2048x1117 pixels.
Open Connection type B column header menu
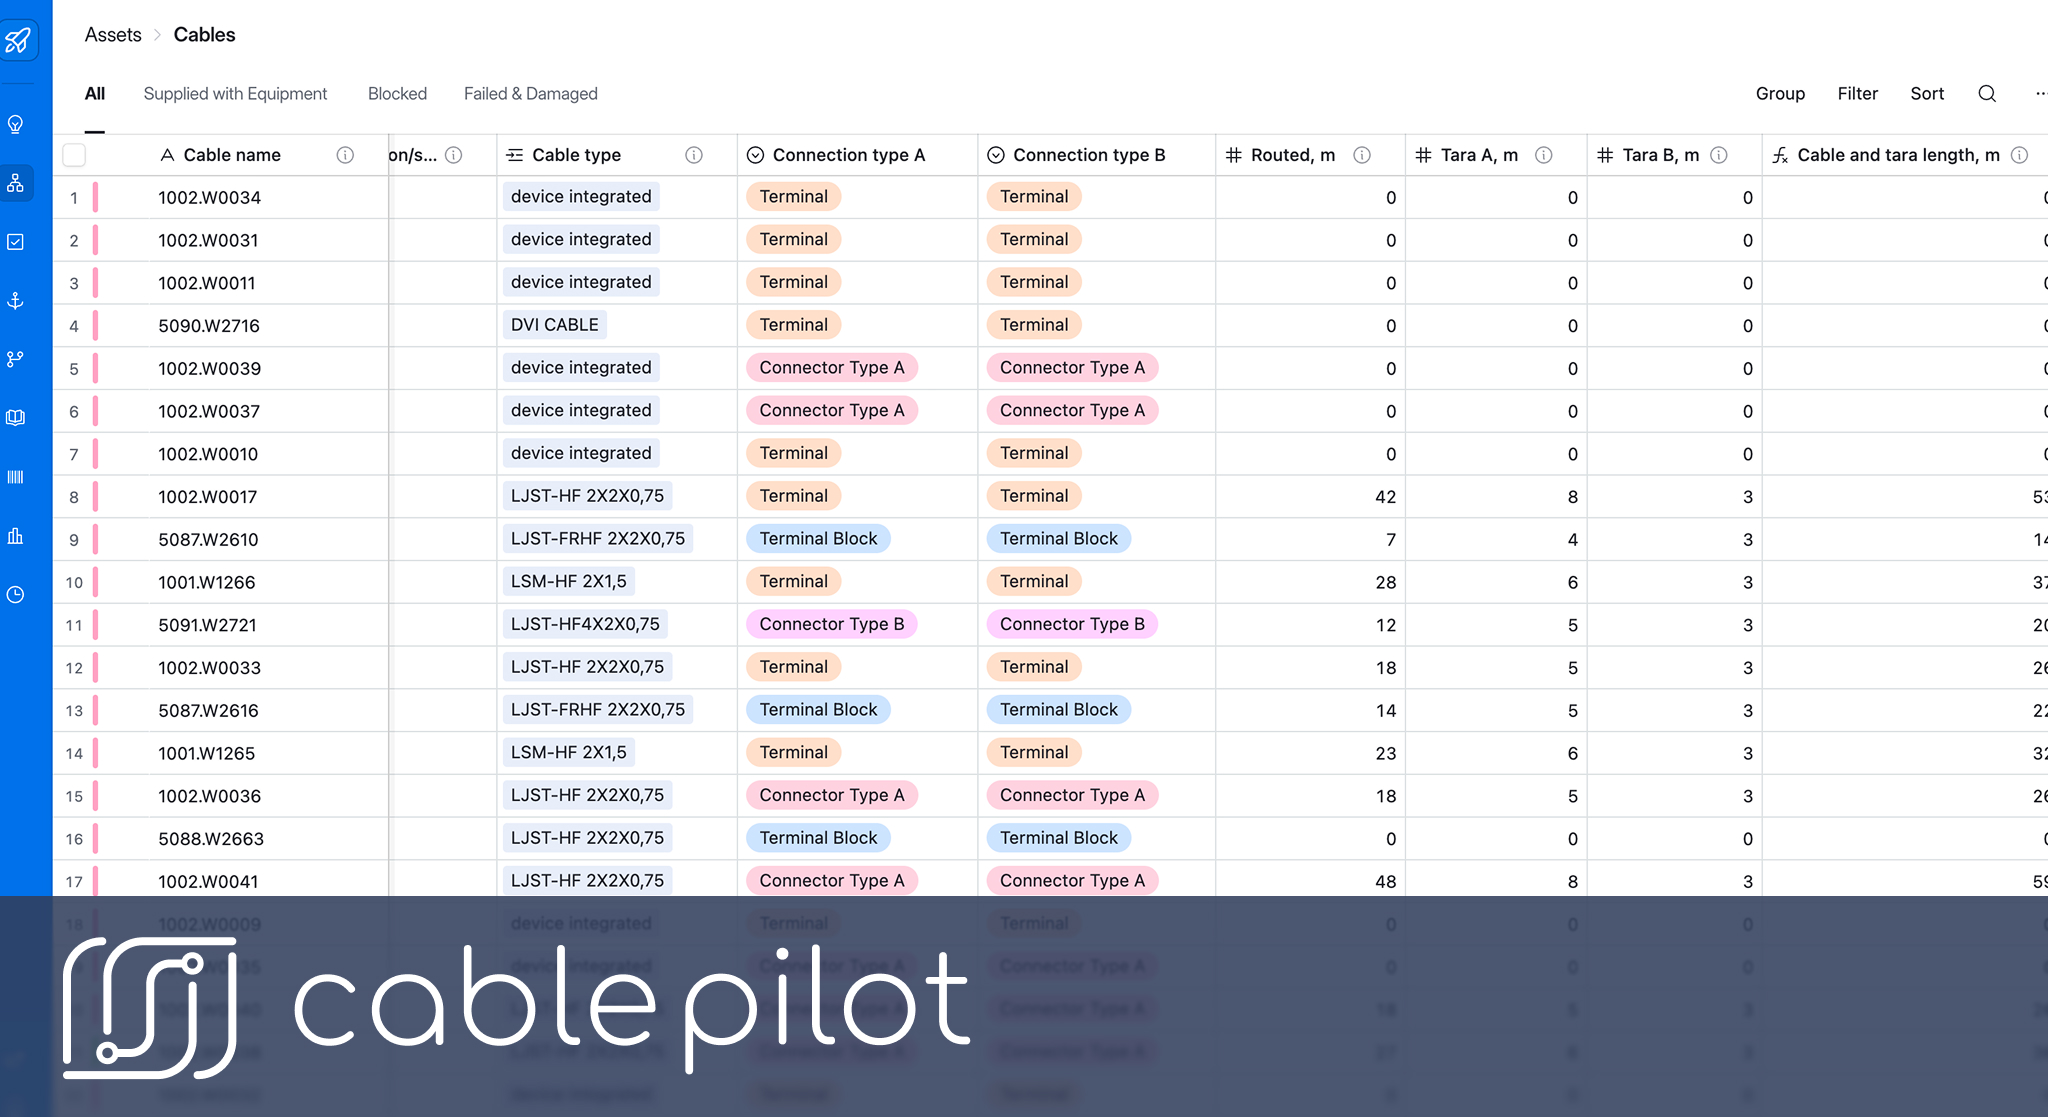[1088, 155]
